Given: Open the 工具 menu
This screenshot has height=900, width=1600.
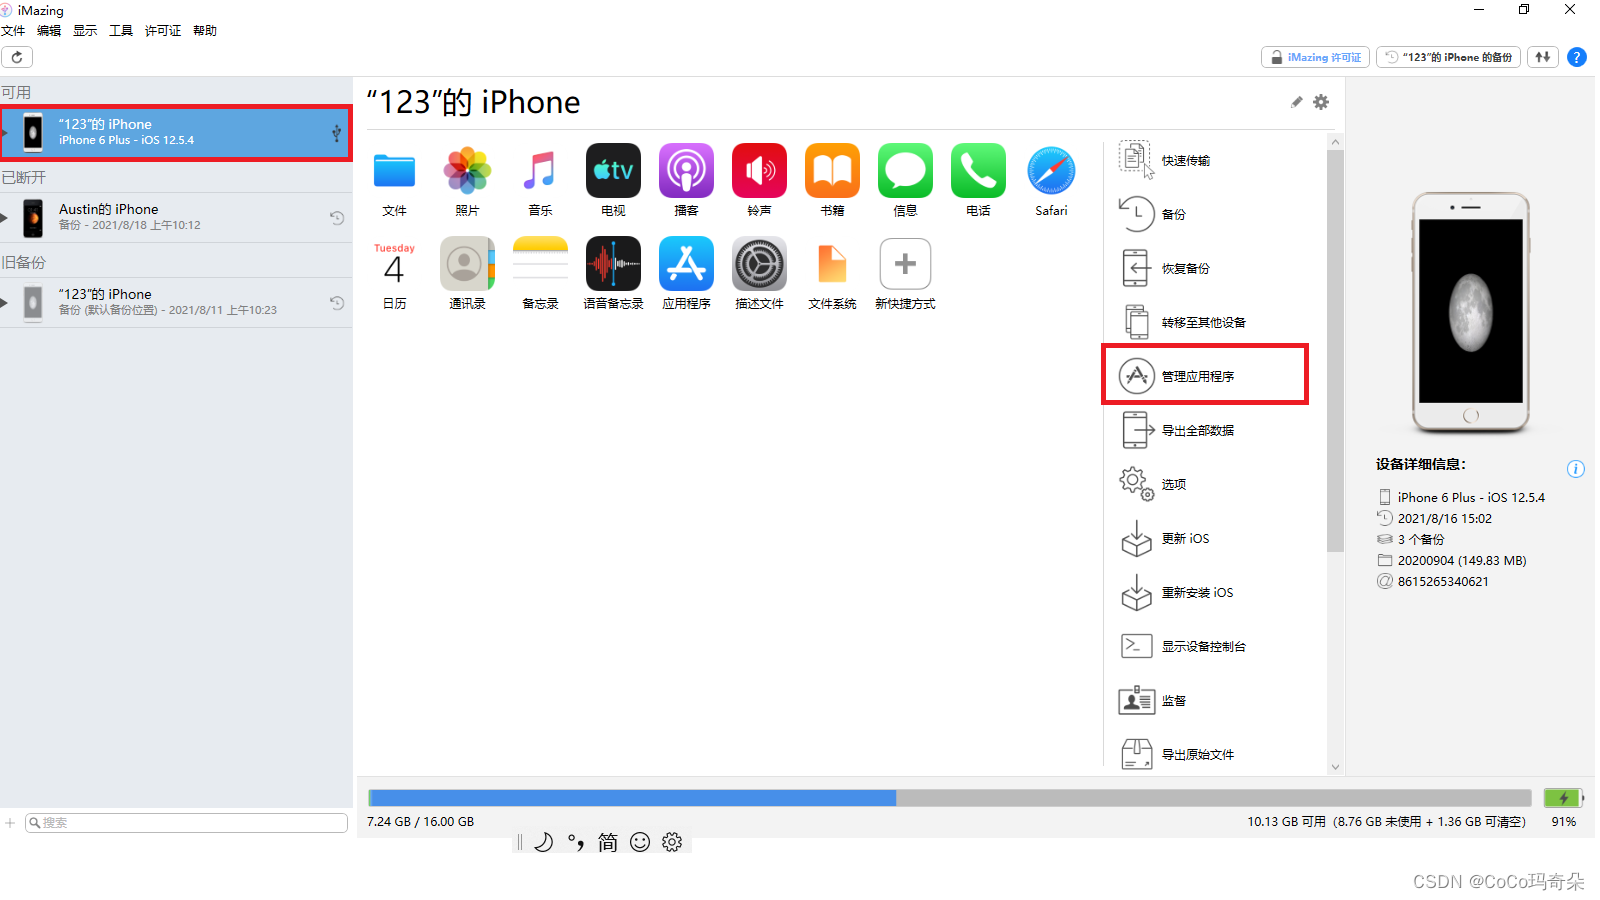Looking at the screenshot, I should (121, 31).
